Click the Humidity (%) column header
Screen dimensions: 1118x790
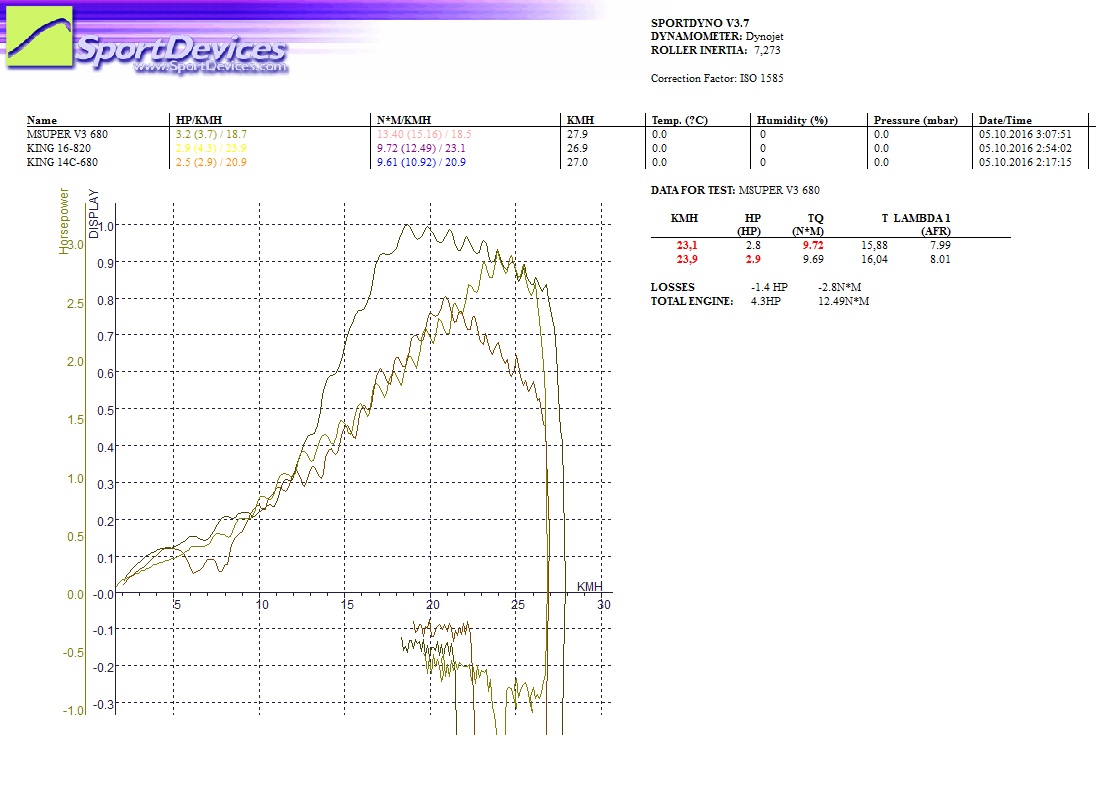pyautogui.click(x=792, y=120)
